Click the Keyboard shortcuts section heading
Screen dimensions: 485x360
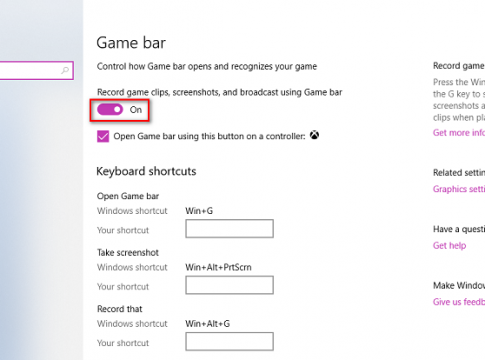click(146, 171)
